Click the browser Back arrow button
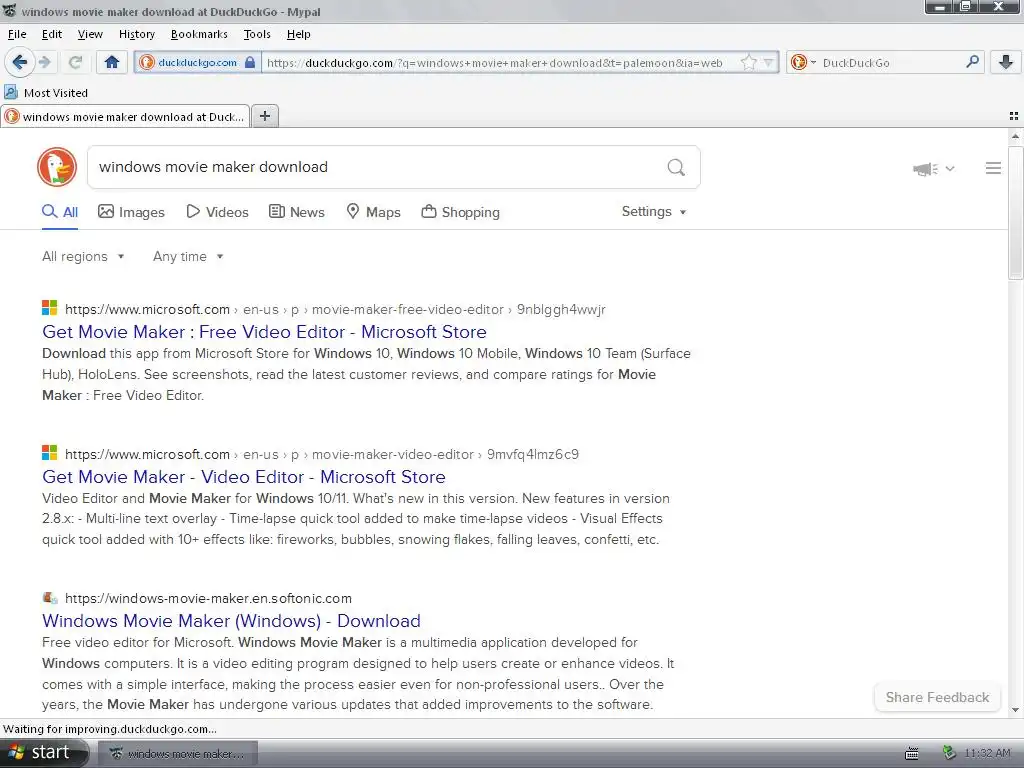The height and width of the screenshot is (768, 1024). point(19,62)
